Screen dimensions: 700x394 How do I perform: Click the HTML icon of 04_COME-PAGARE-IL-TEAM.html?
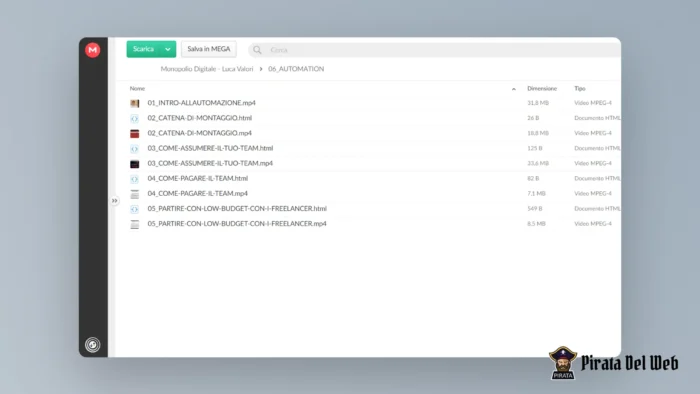[134, 178]
